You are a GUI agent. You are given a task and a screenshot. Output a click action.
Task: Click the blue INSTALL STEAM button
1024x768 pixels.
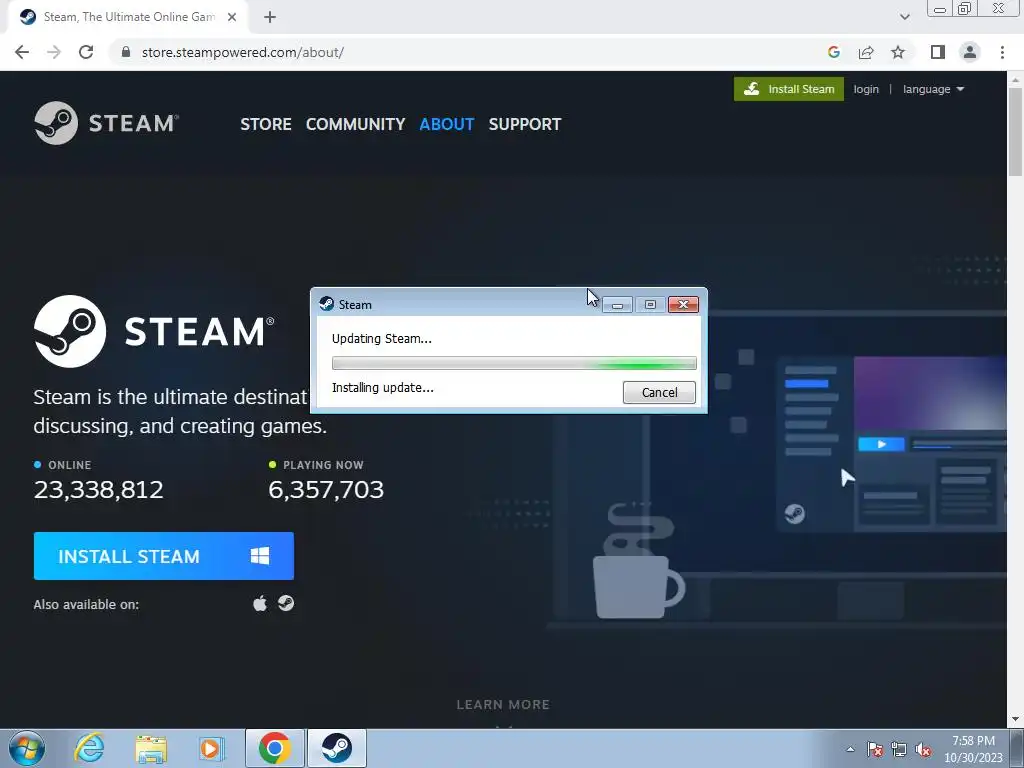coord(164,556)
